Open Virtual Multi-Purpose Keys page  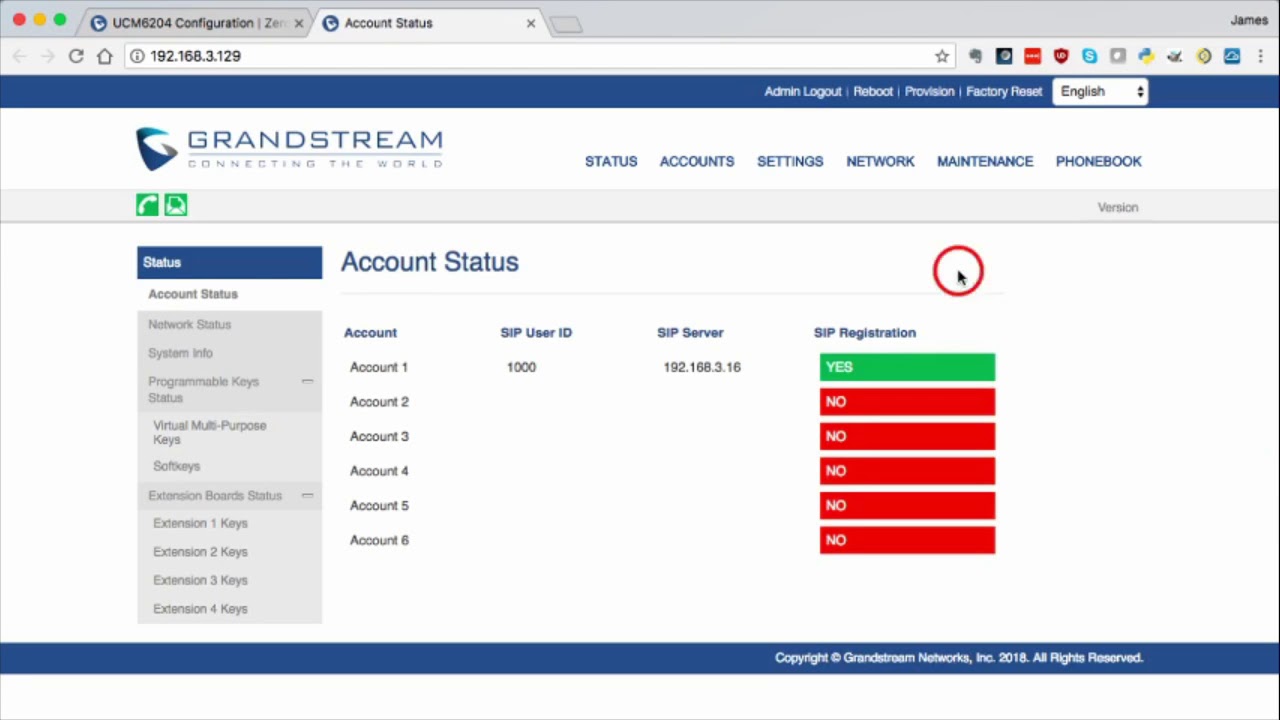tap(210, 432)
